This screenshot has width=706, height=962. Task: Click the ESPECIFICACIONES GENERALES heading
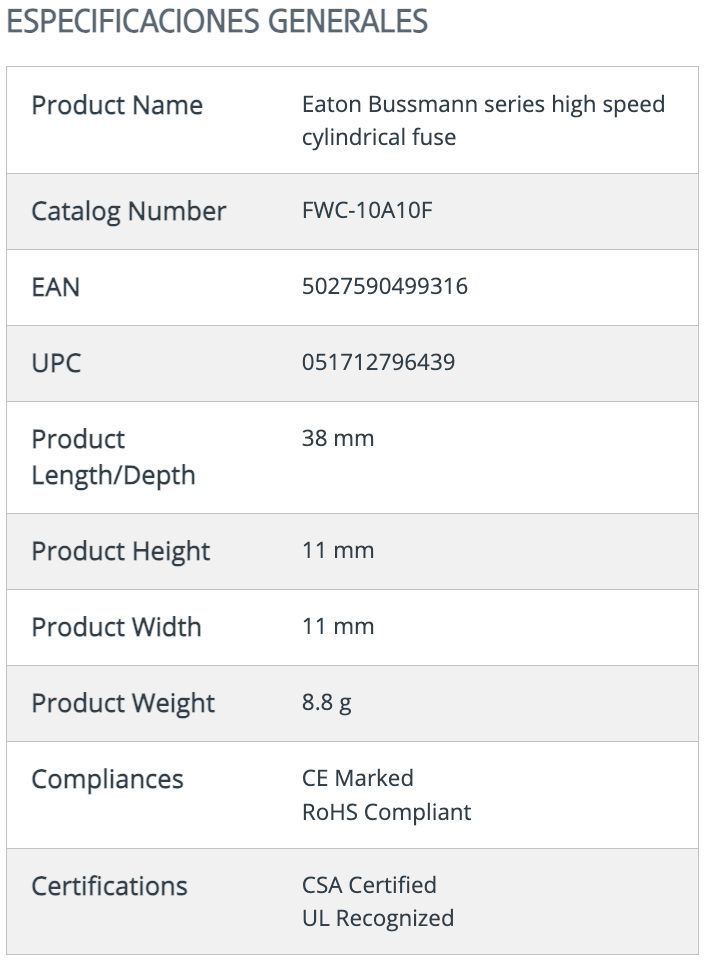coord(217,21)
